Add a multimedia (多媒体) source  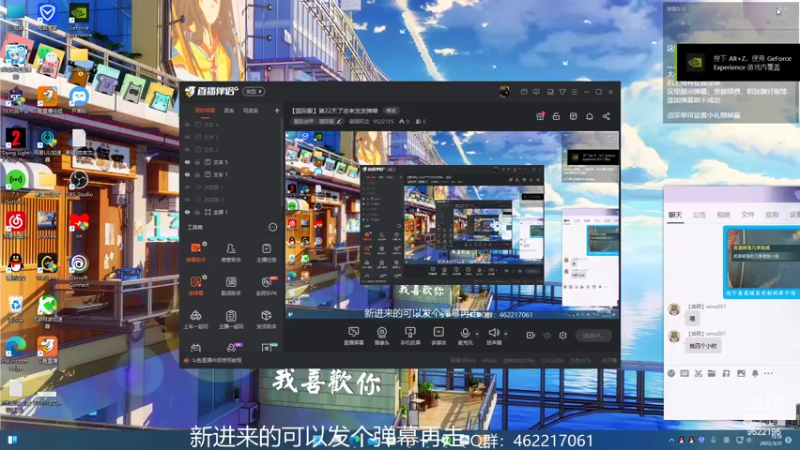438,336
